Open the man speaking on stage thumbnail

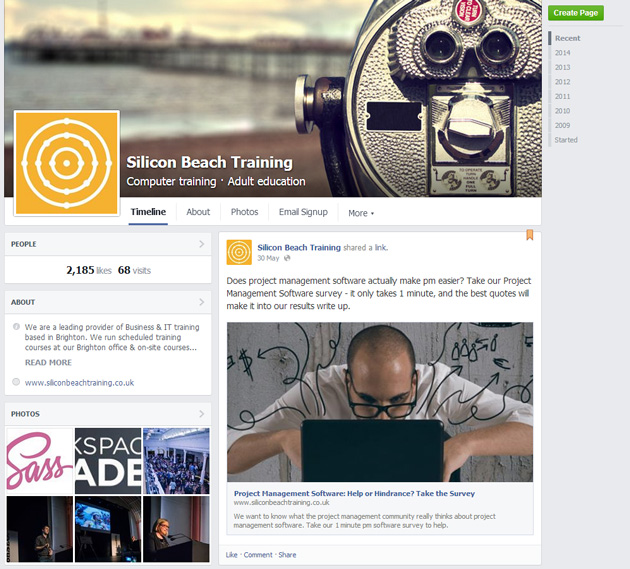[x=40, y=529]
